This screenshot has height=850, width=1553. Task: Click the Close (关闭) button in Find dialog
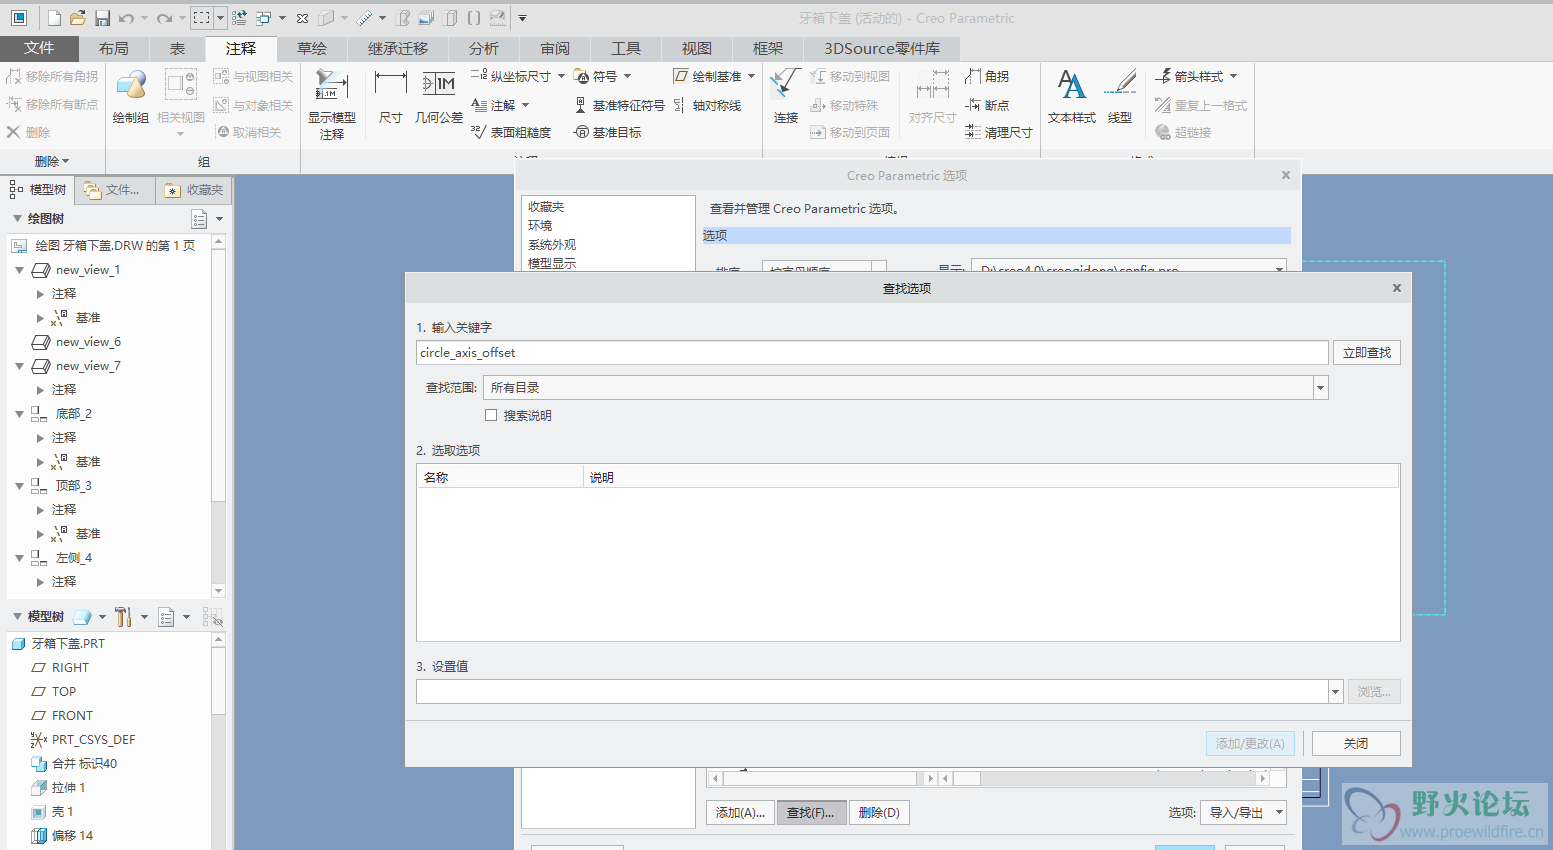coord(1356,744)
